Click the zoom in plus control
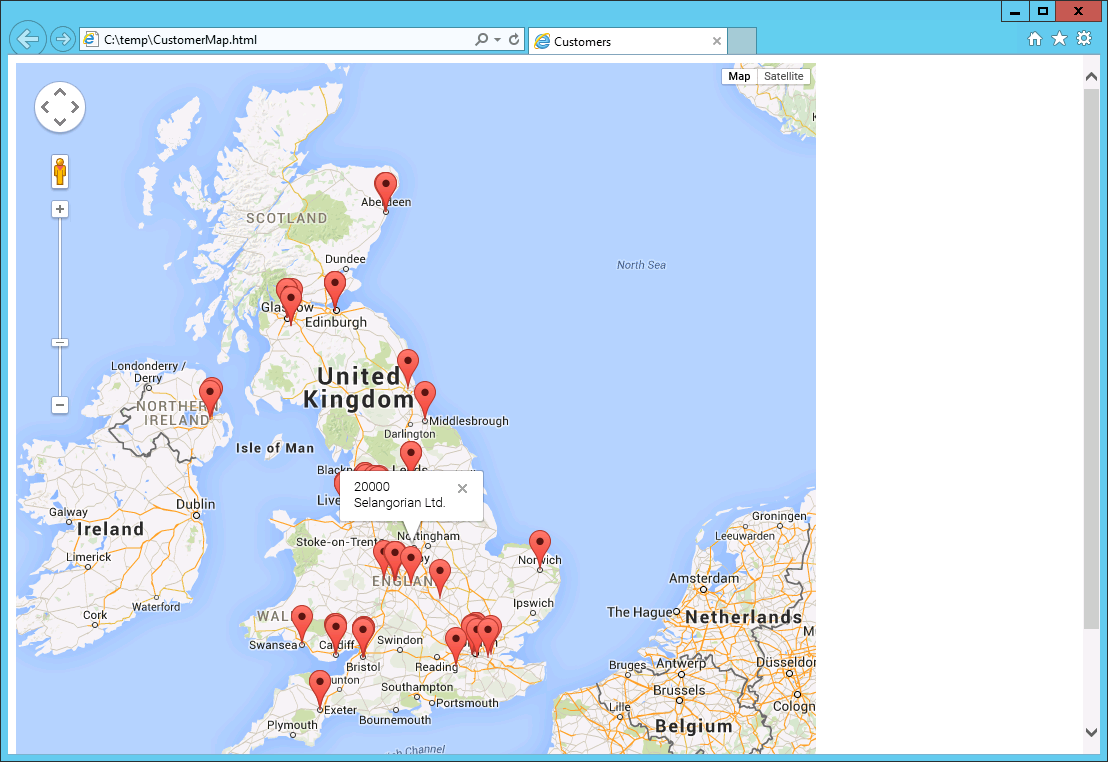This screenshot has width=1108, height=762. 60,208
